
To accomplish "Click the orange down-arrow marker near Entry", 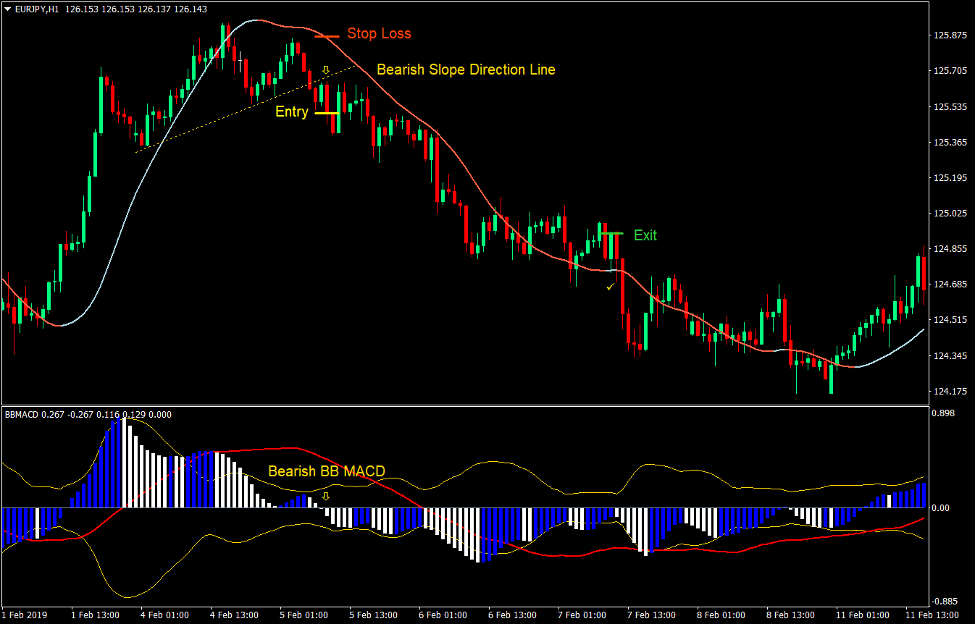I will [327, 70].
